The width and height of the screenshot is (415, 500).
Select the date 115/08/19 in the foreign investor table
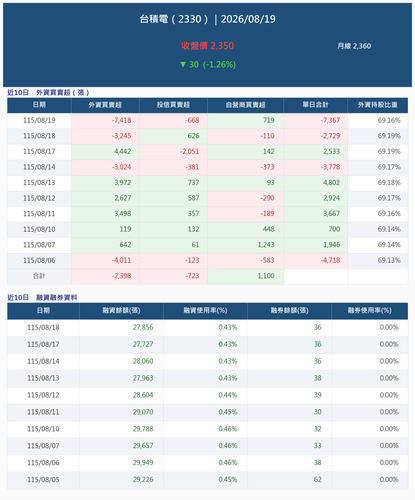click(39, 120)
